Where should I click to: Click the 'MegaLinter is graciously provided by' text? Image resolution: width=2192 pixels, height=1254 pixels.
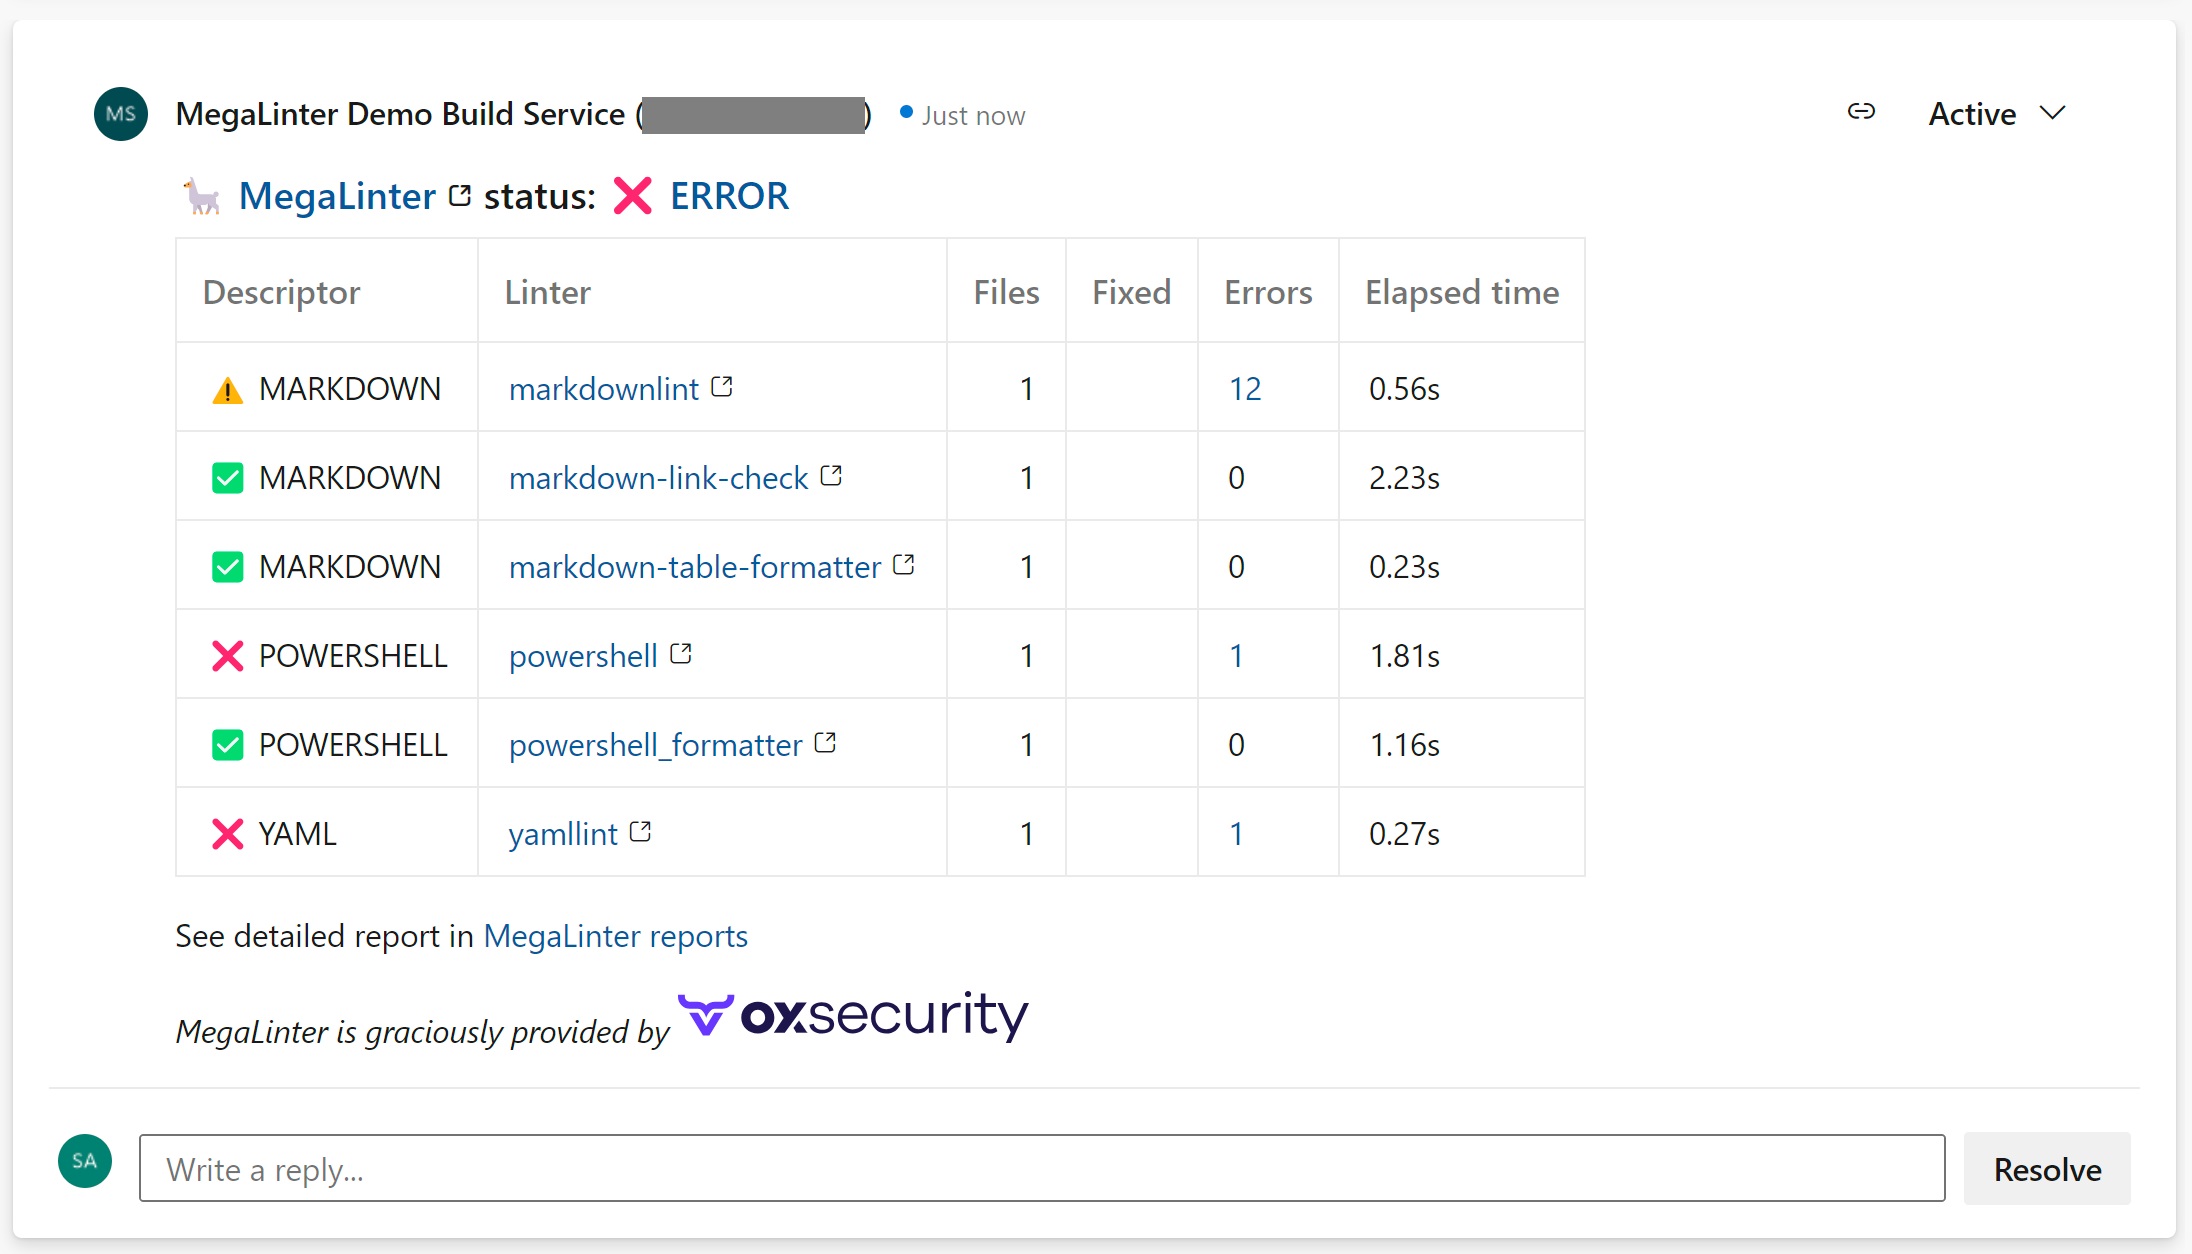(x=422, y=1031)
